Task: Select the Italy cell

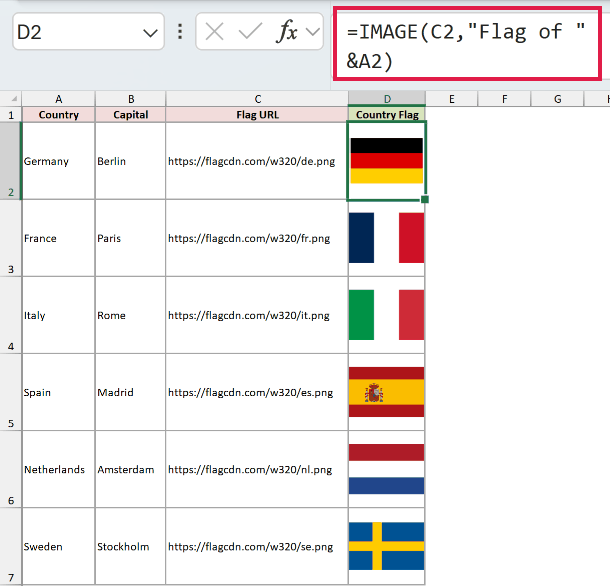Action: (58, 315)
